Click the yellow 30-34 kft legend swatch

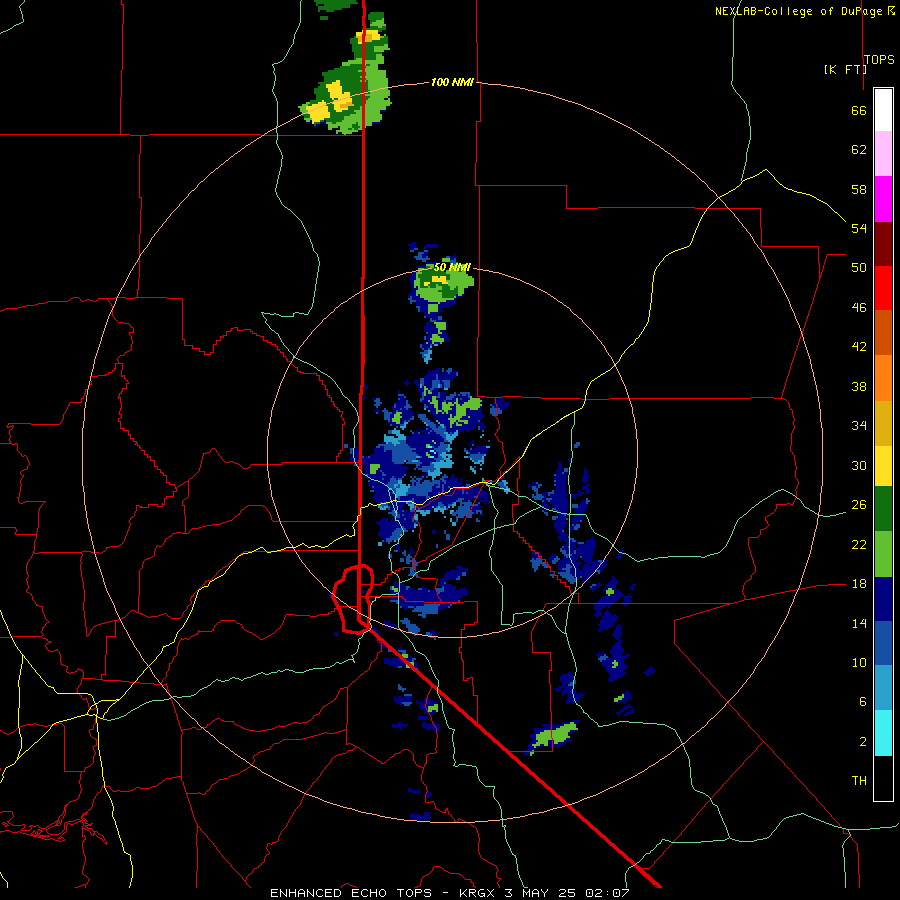click(883, 466)
